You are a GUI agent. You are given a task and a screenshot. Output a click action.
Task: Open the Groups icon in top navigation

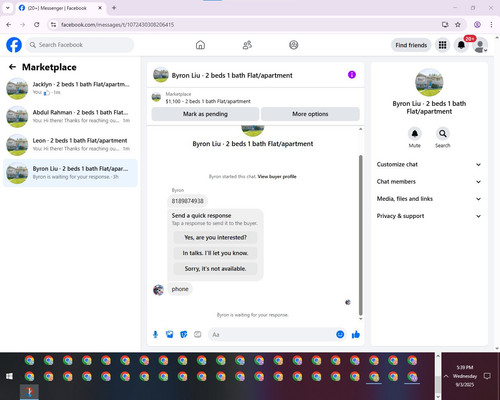point(294,45)
